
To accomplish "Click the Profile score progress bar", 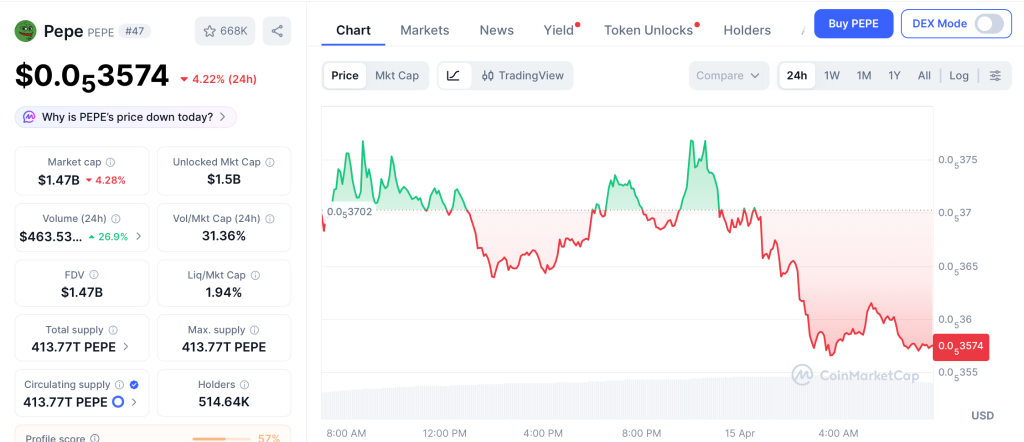I will point(222,438).
